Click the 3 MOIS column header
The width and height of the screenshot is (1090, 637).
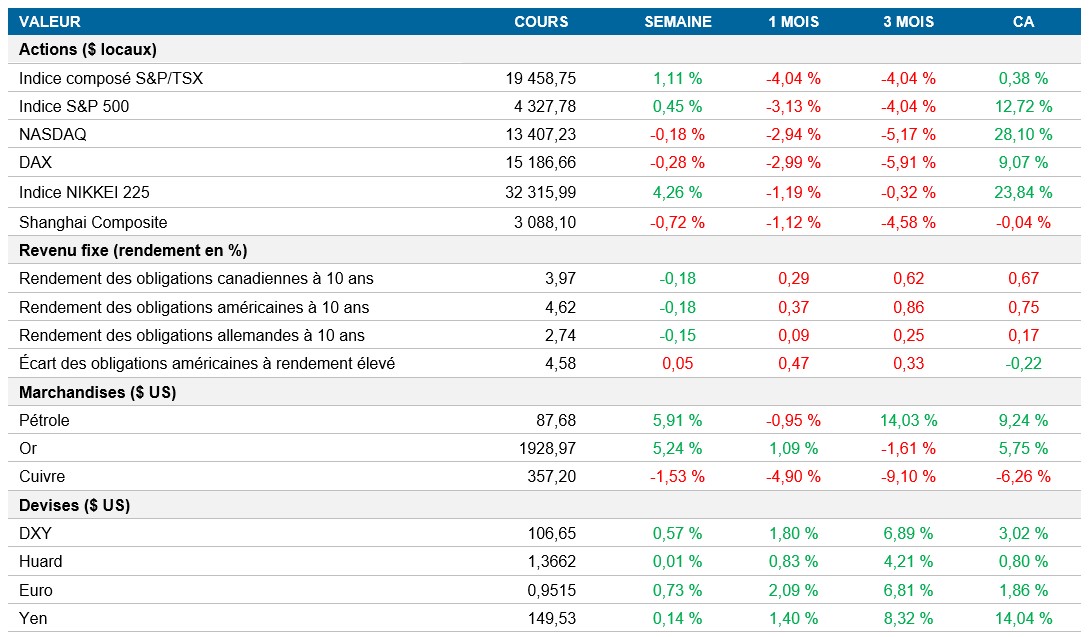[908, 21]
